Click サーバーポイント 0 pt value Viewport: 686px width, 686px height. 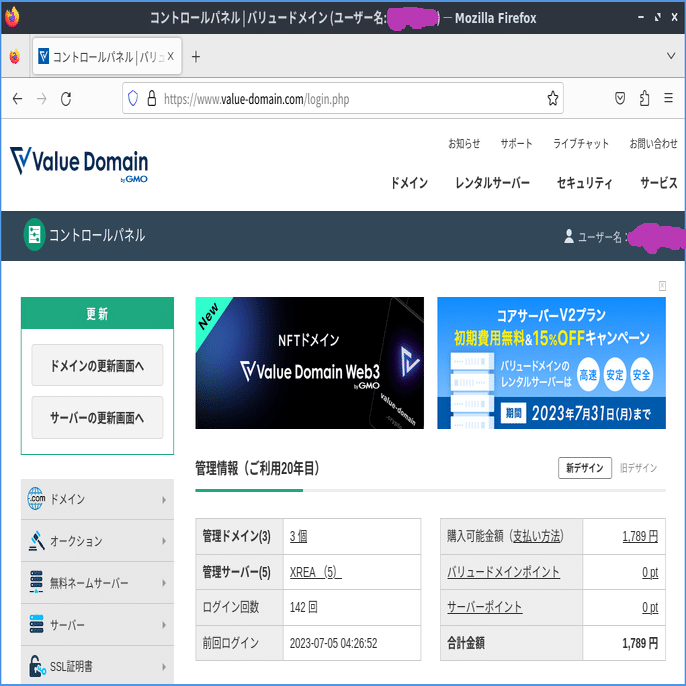(650, 607)
